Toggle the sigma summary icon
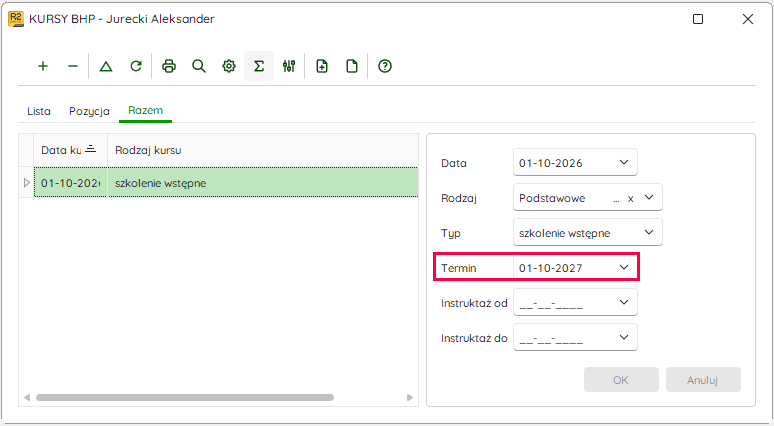 click(x=259, y=66)
